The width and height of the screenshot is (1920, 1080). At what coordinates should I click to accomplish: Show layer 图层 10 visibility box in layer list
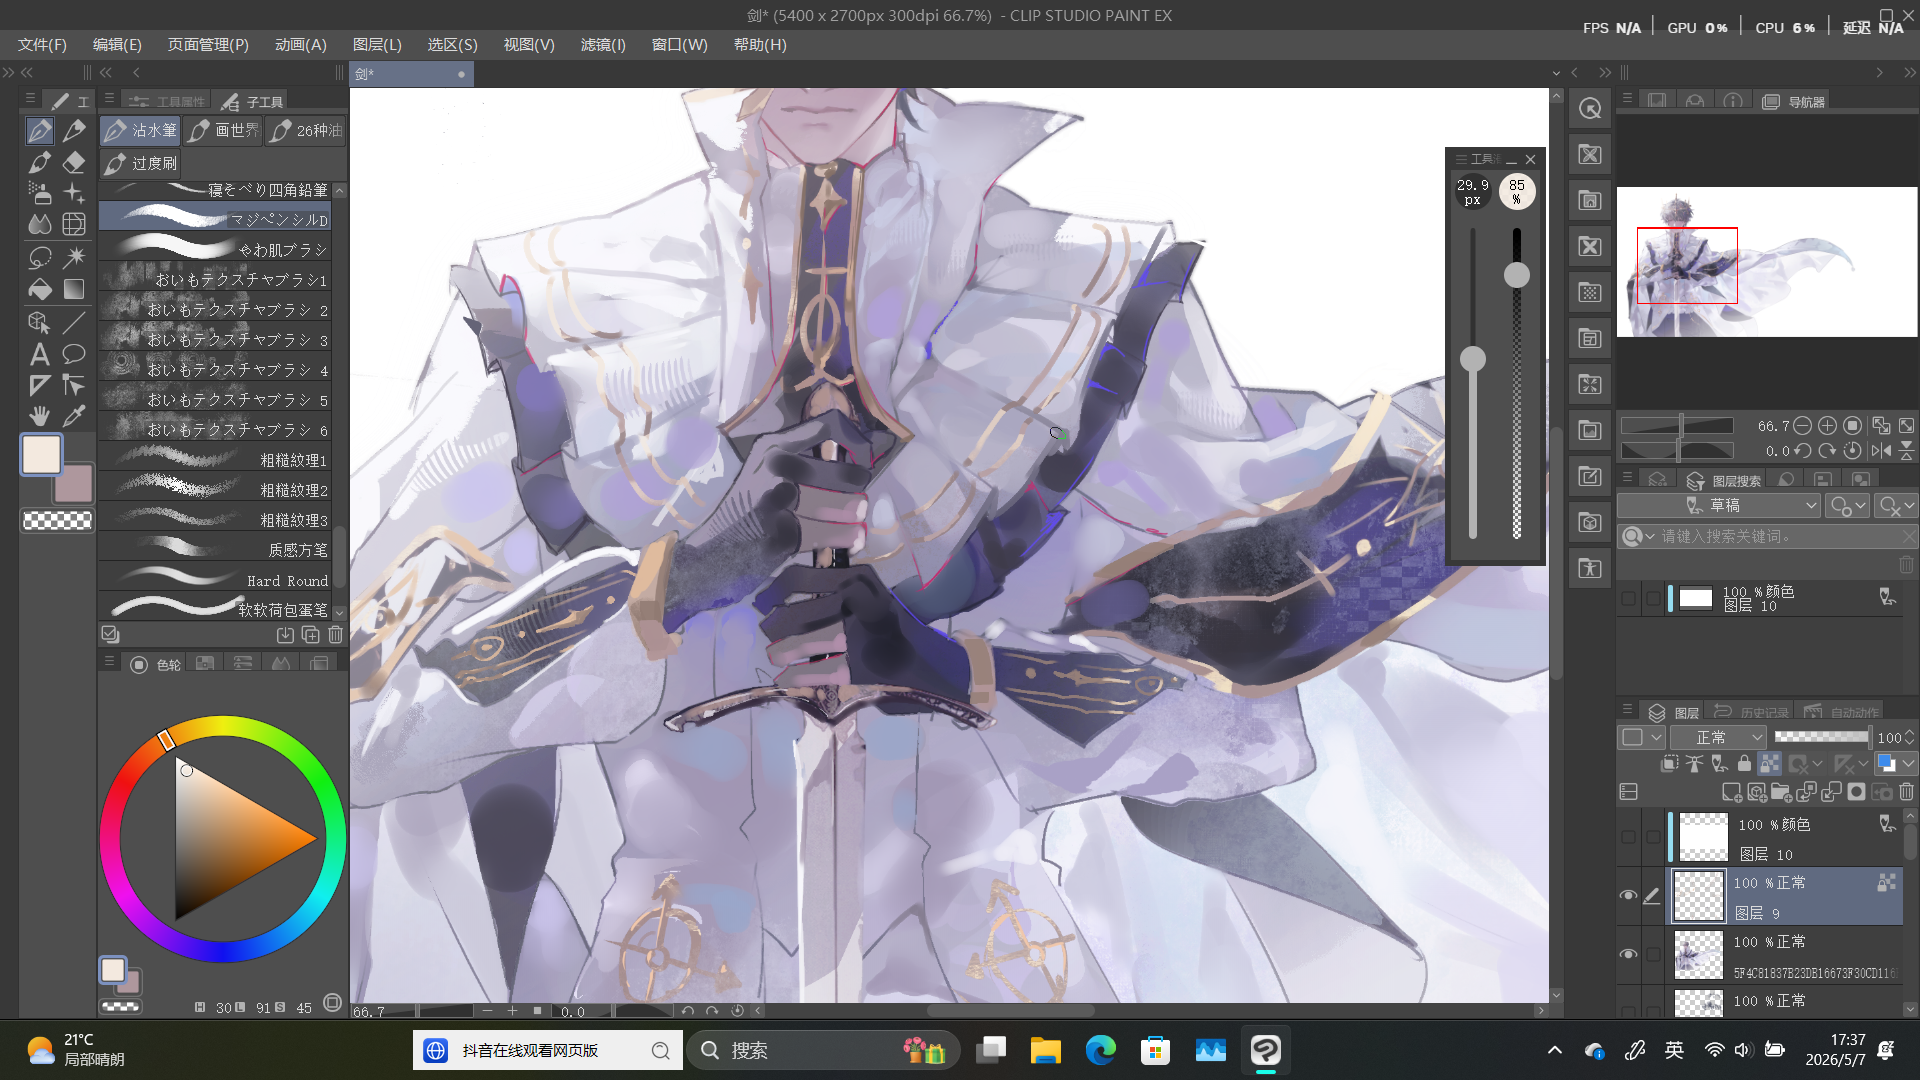1628,838
